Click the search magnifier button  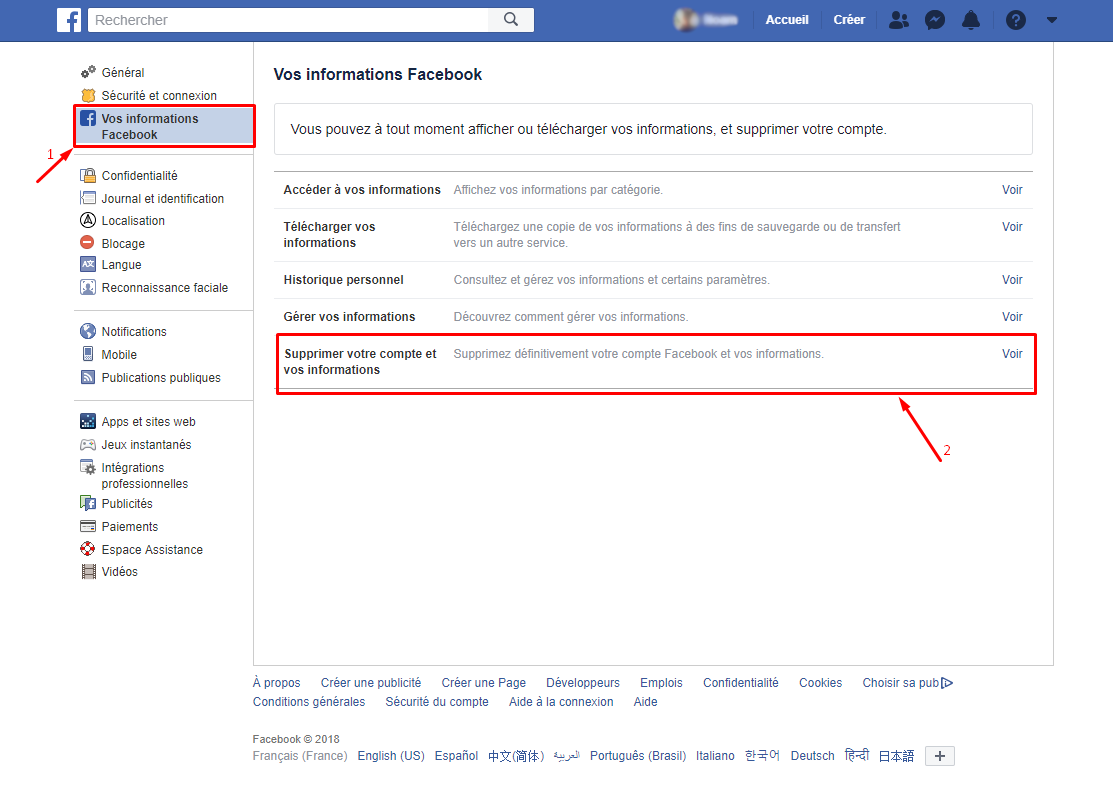(511, 20)
